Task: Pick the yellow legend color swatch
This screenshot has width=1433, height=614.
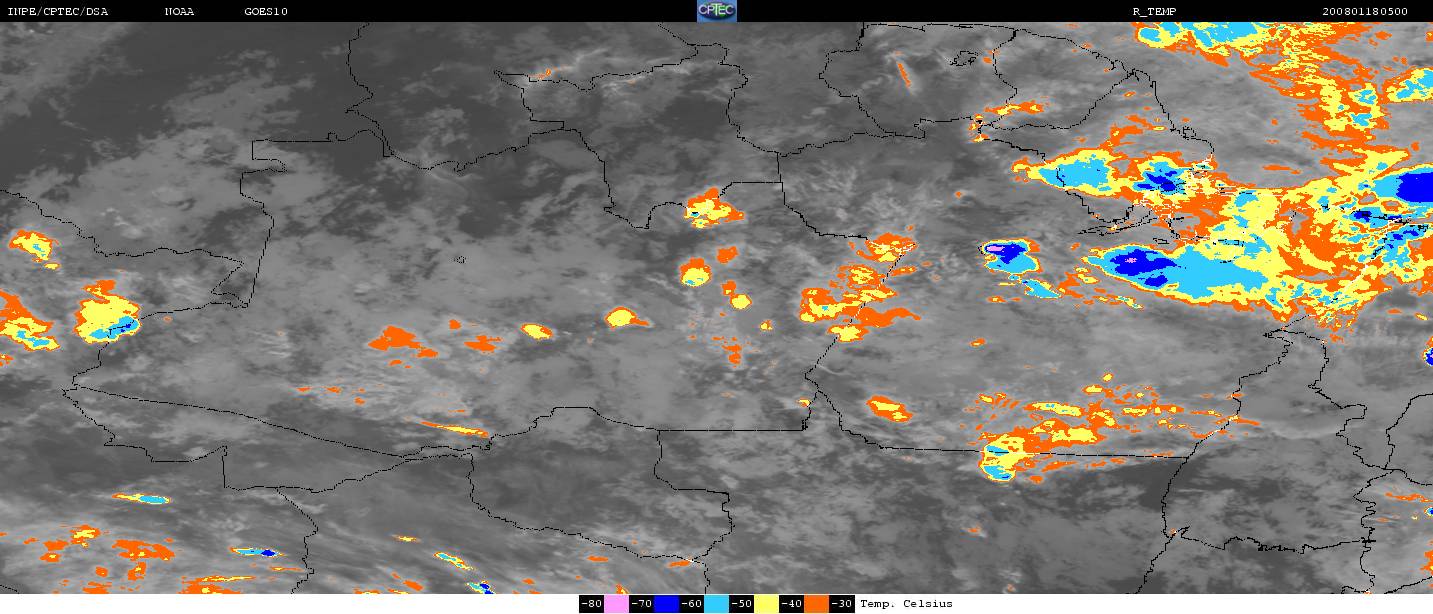Action: [x=766, y=604]
